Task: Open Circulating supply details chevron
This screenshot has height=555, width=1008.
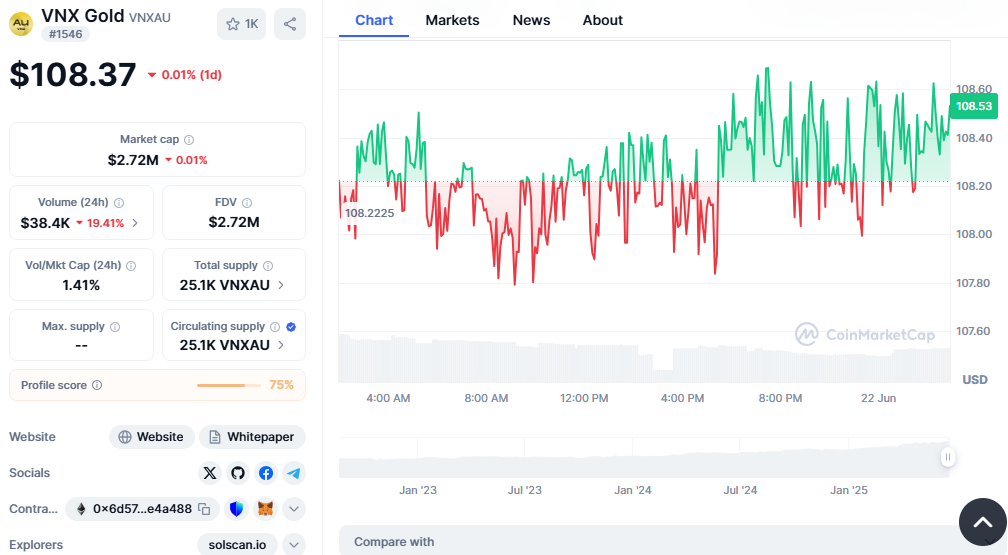Action: point(281,345)
